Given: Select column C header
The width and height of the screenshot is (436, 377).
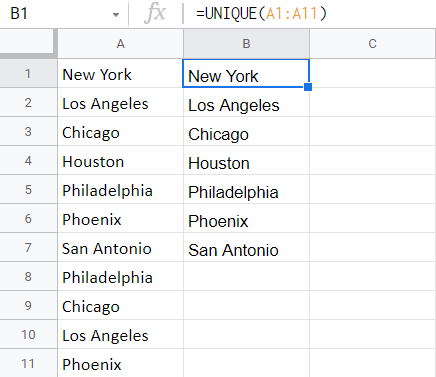Looking at the screenshot, I should point(373,44).
